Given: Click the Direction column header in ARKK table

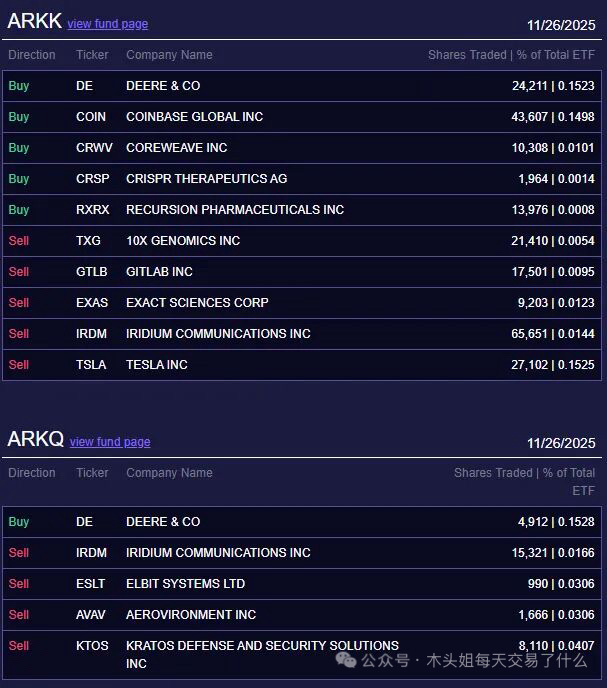Looking at the screenshot, I should tap(32, 55).
